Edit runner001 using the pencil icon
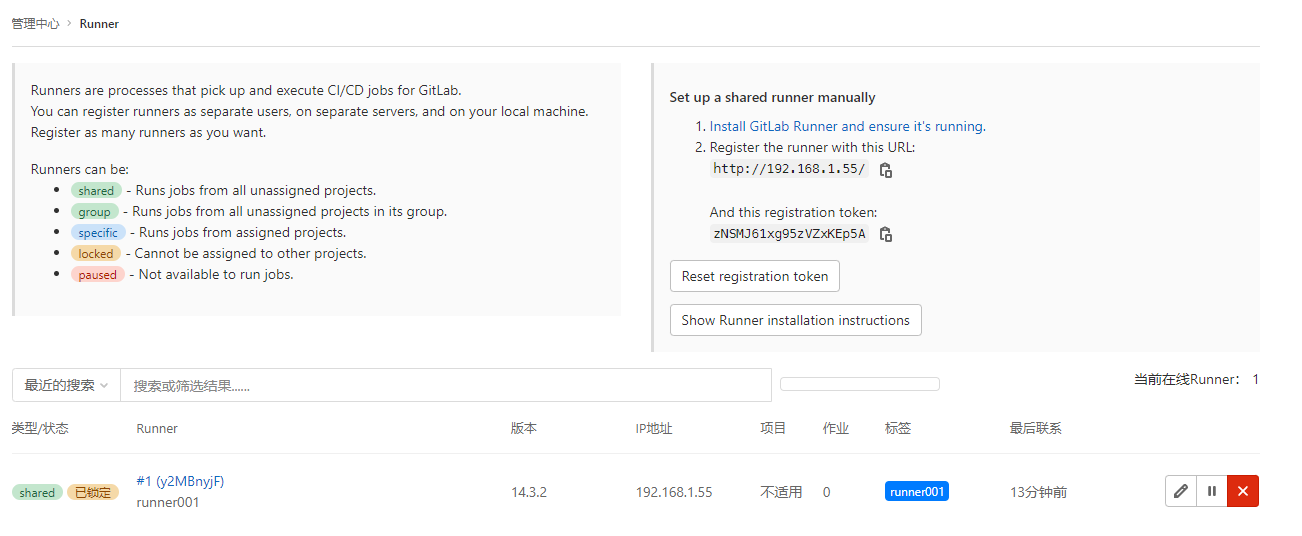 (x=1181, y=491)
